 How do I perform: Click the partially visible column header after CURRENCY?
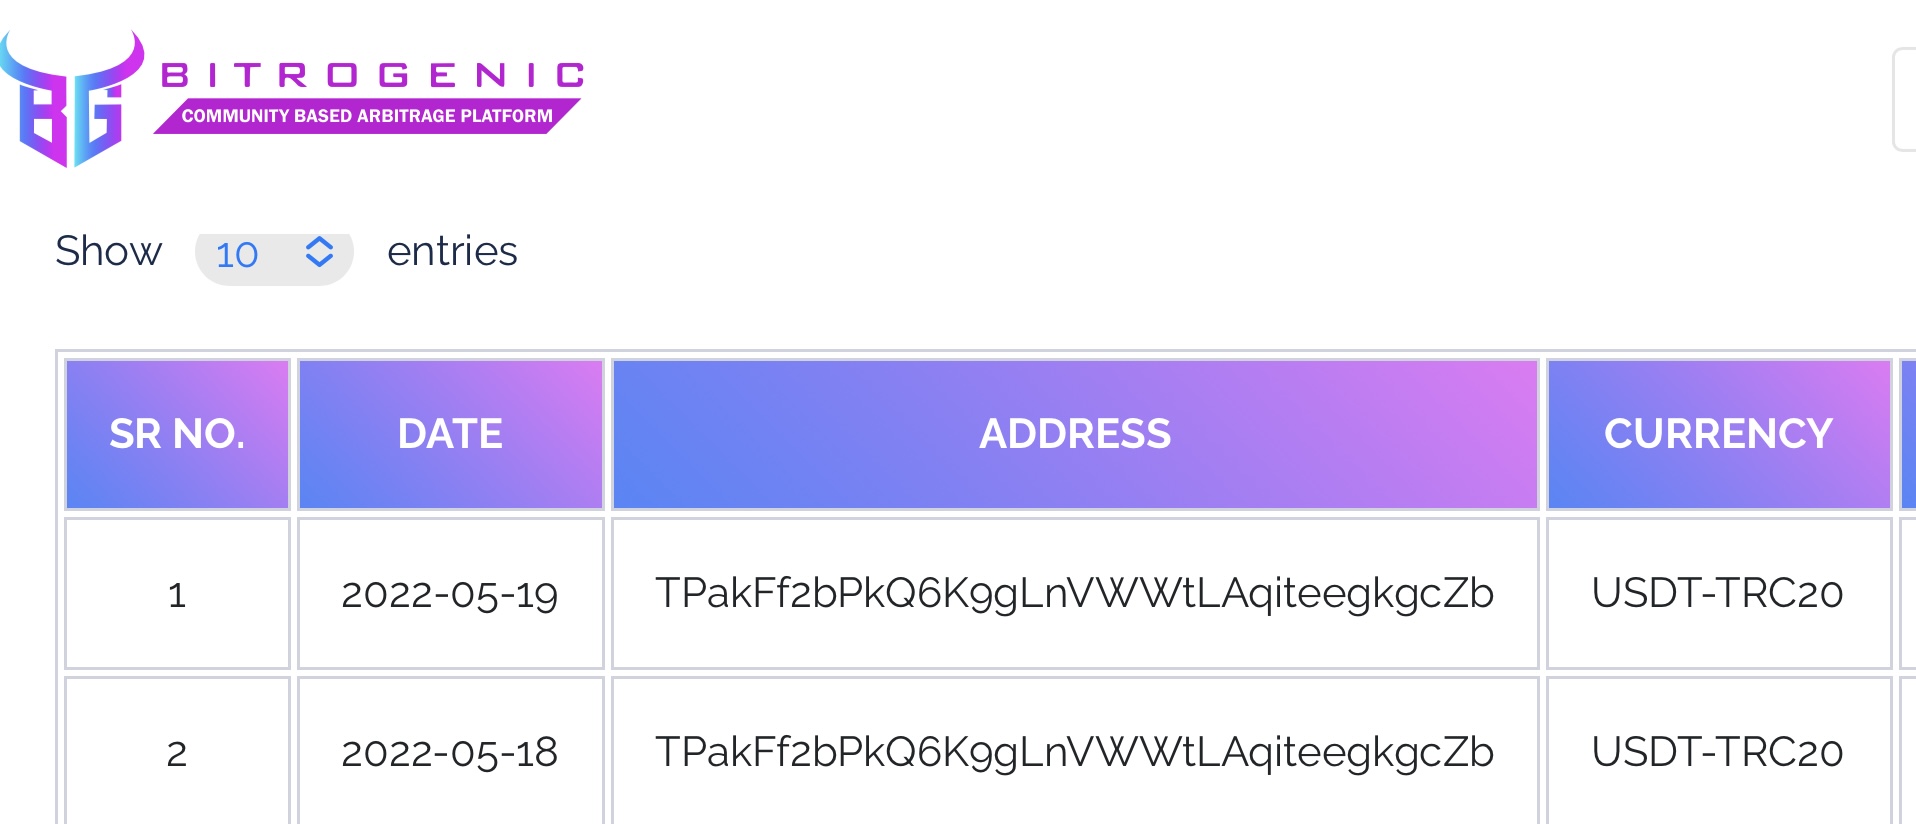[x=1908, y=434]
